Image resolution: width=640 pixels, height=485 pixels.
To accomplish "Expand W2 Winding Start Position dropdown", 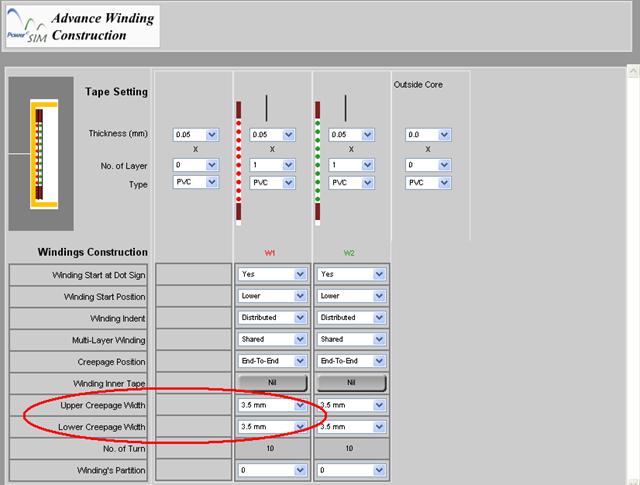I will point(351,296).
